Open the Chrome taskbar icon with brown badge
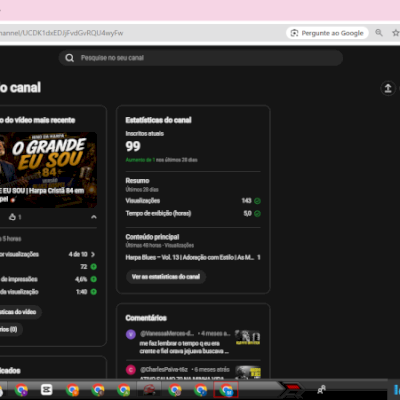 click(98, 389)
